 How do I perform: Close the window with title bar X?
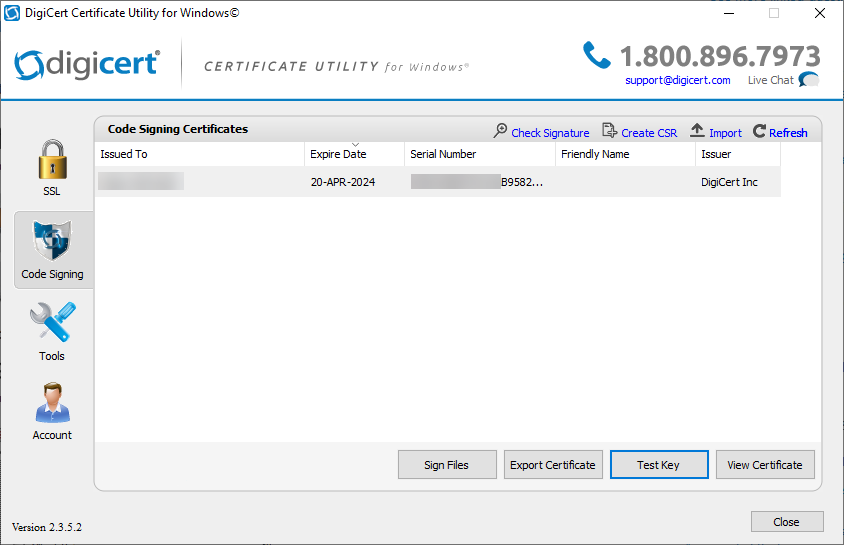pos(820,13)
